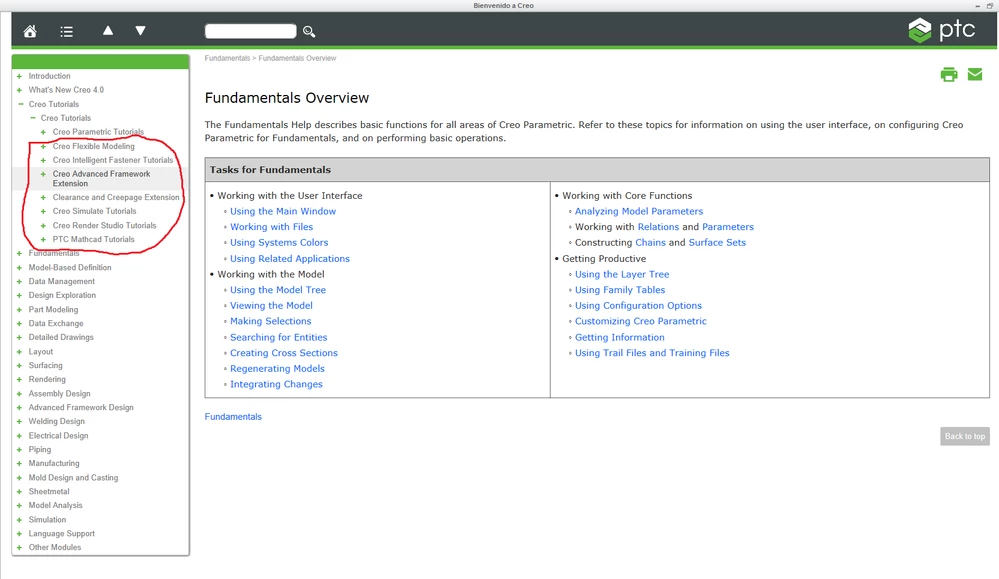Expand What's New Creo 4.0 node

tap(19, 90)
